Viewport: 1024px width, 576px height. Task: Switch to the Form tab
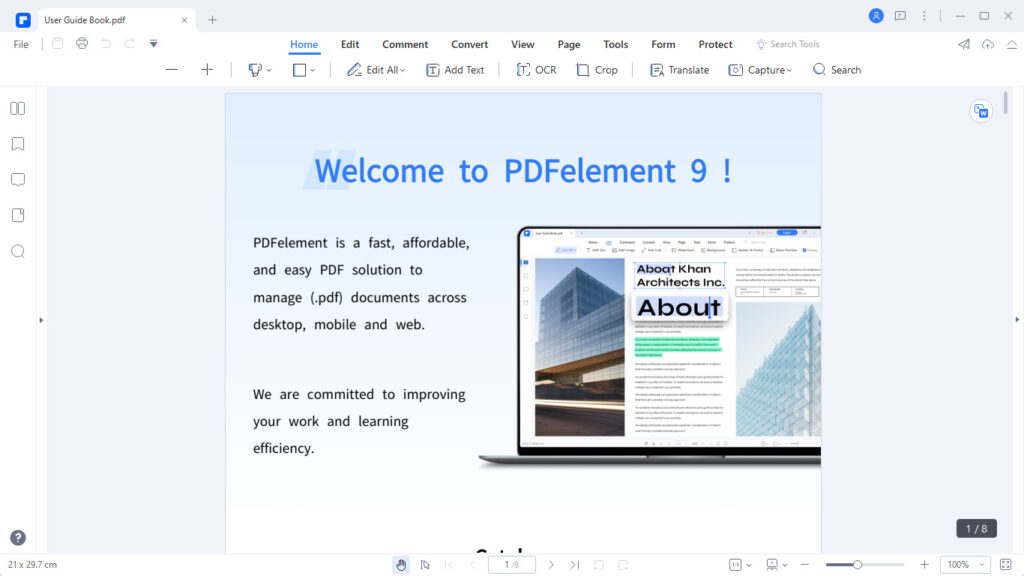pos(663,44)
